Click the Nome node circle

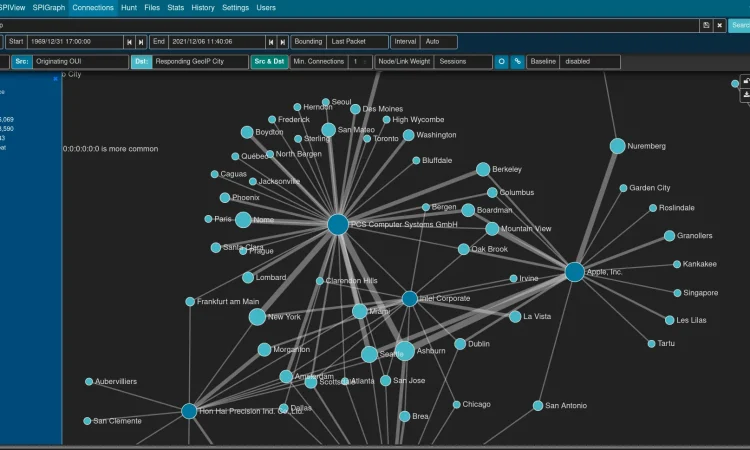tap(243, 220)
